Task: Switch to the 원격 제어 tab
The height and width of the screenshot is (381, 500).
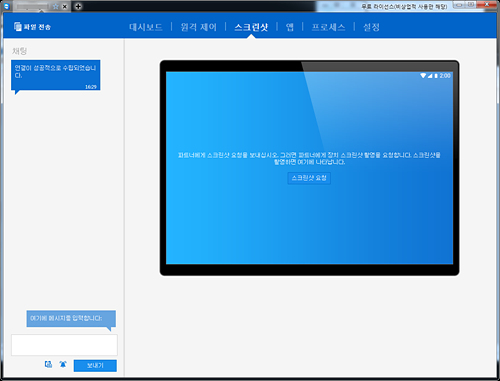Action: (199, 27)
